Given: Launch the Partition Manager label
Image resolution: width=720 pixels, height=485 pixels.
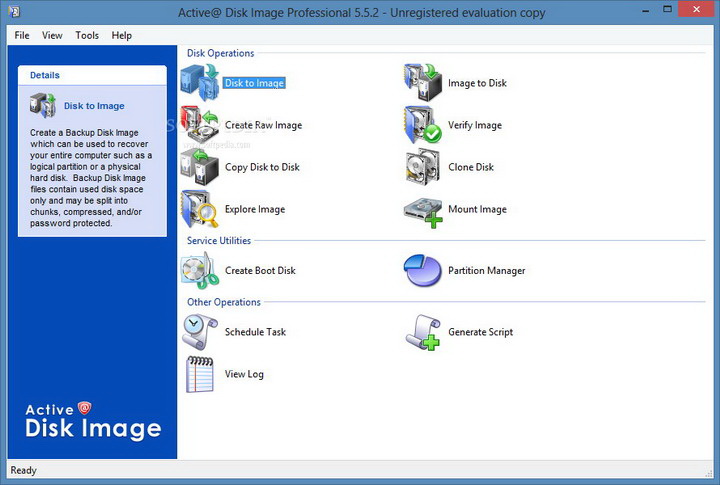Looking at the screenshot, I should (486, 271).
